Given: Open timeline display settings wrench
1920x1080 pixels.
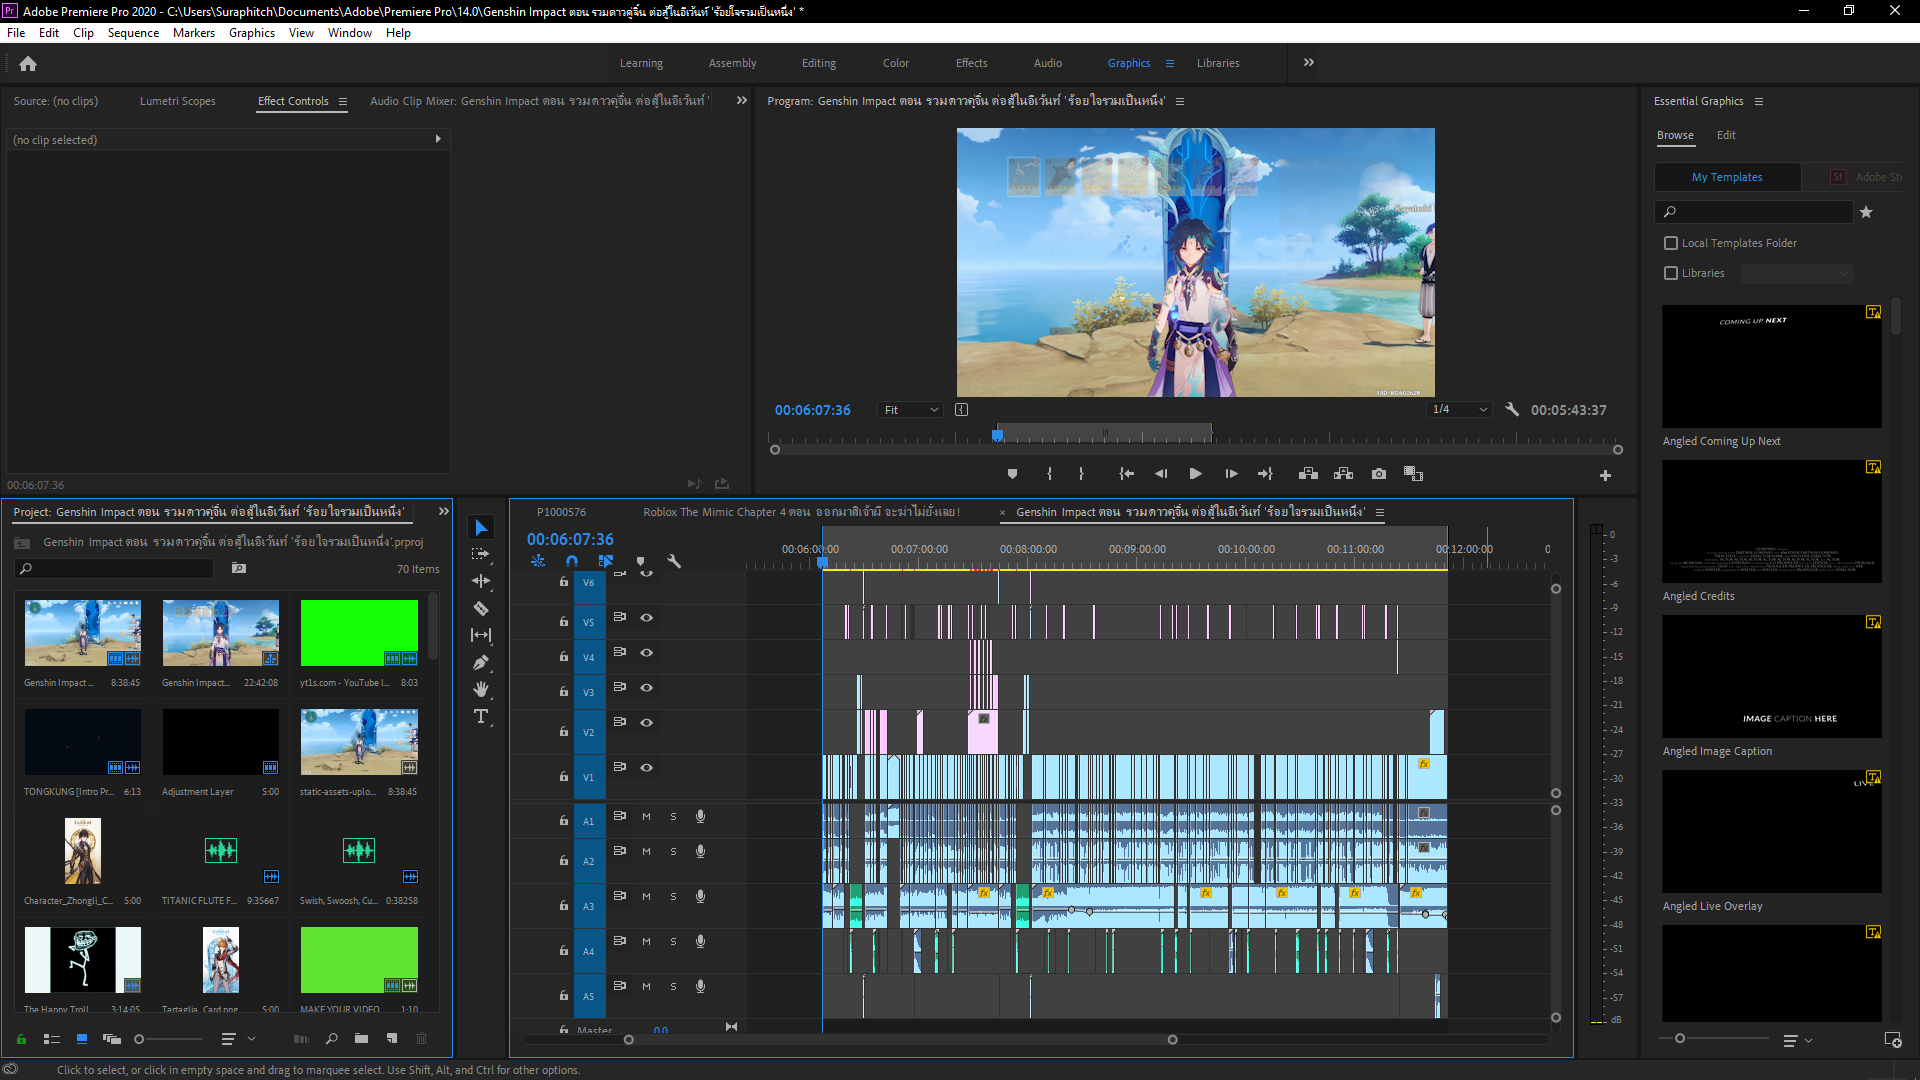Looking at the screenshot, I should point(674,562).
